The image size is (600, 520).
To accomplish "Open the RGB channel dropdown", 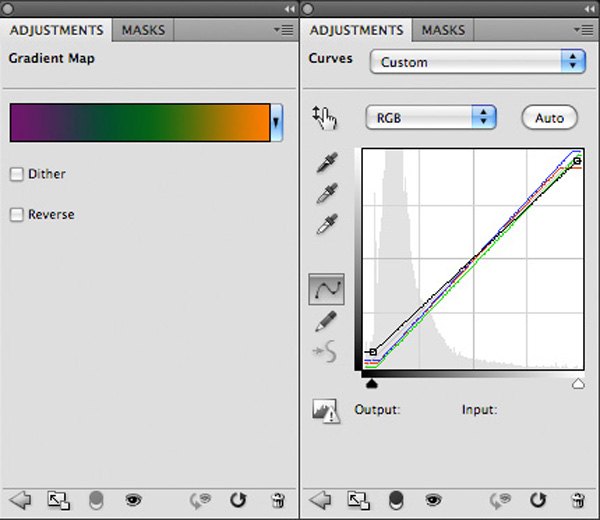I will click(x=431, y=117).
